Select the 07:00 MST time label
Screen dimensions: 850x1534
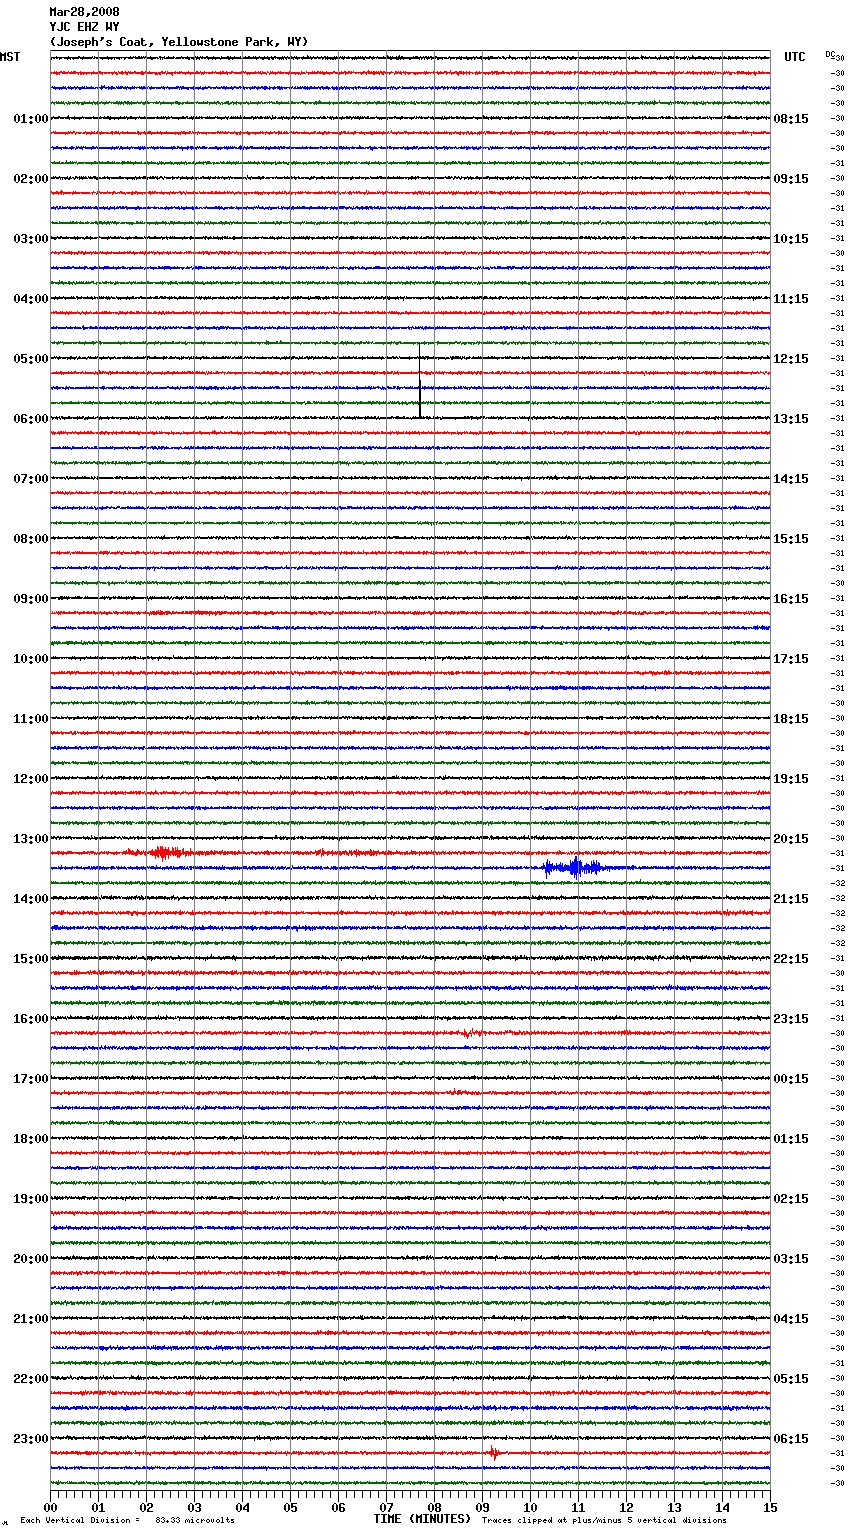(x=31, y=479)
